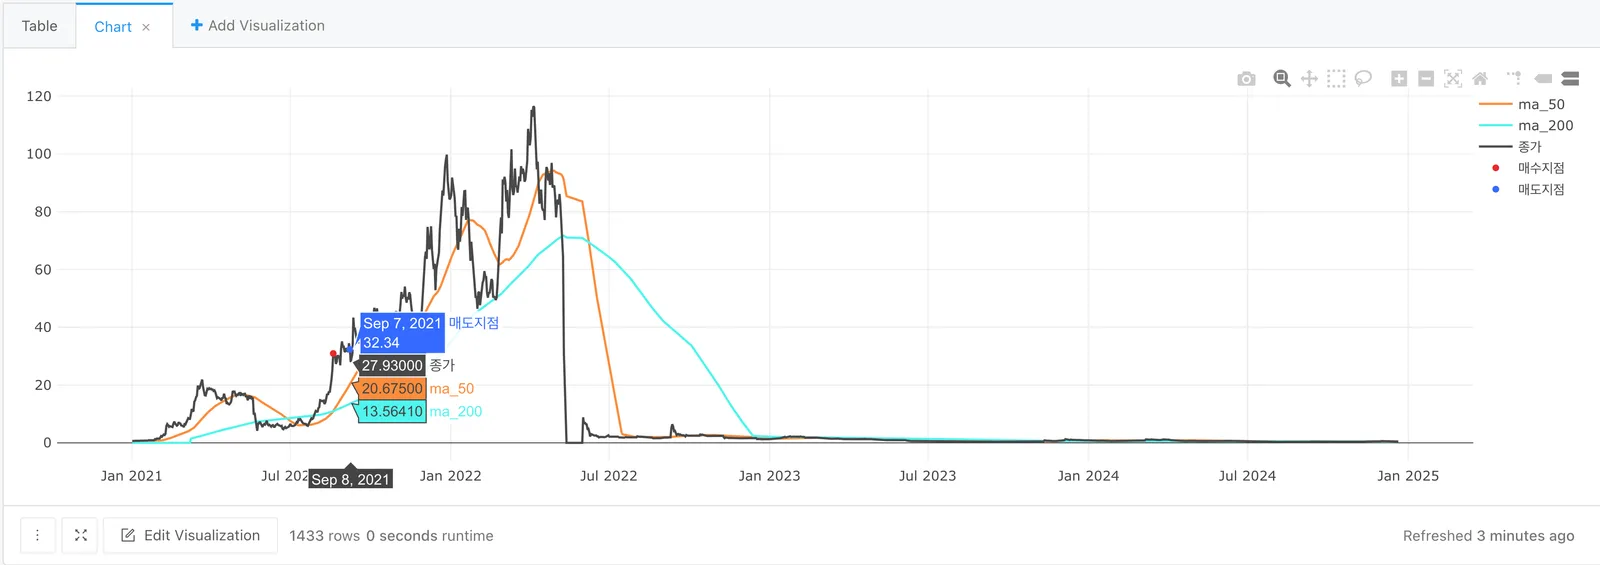
Task: Add Visualization
Action: pos(257,26)
